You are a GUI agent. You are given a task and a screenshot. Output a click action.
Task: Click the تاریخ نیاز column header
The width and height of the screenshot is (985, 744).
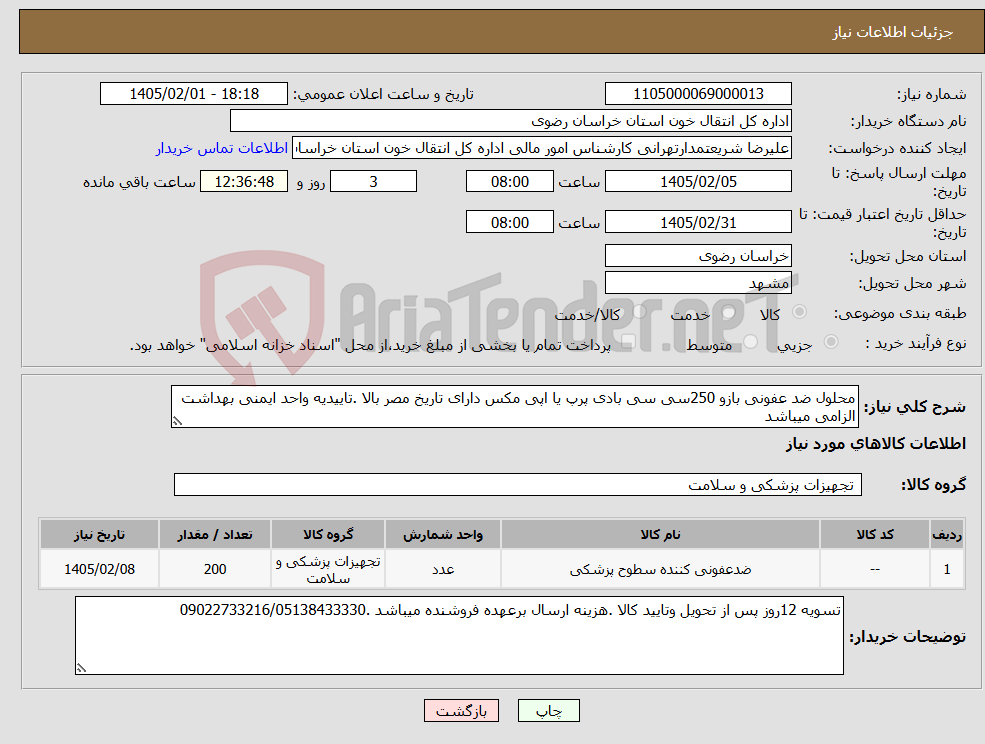click(x=99, y=534)
